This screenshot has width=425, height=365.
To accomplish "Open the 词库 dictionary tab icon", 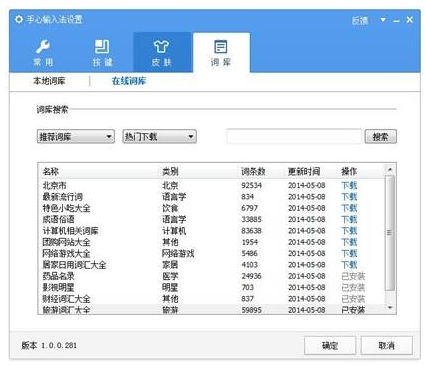I will 221,47.
